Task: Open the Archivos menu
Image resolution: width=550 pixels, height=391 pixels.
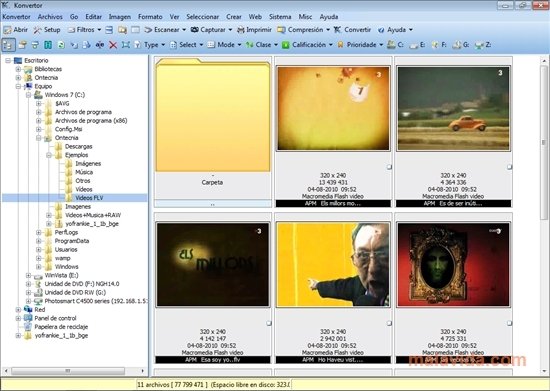Action: click(x=50, y=17)
